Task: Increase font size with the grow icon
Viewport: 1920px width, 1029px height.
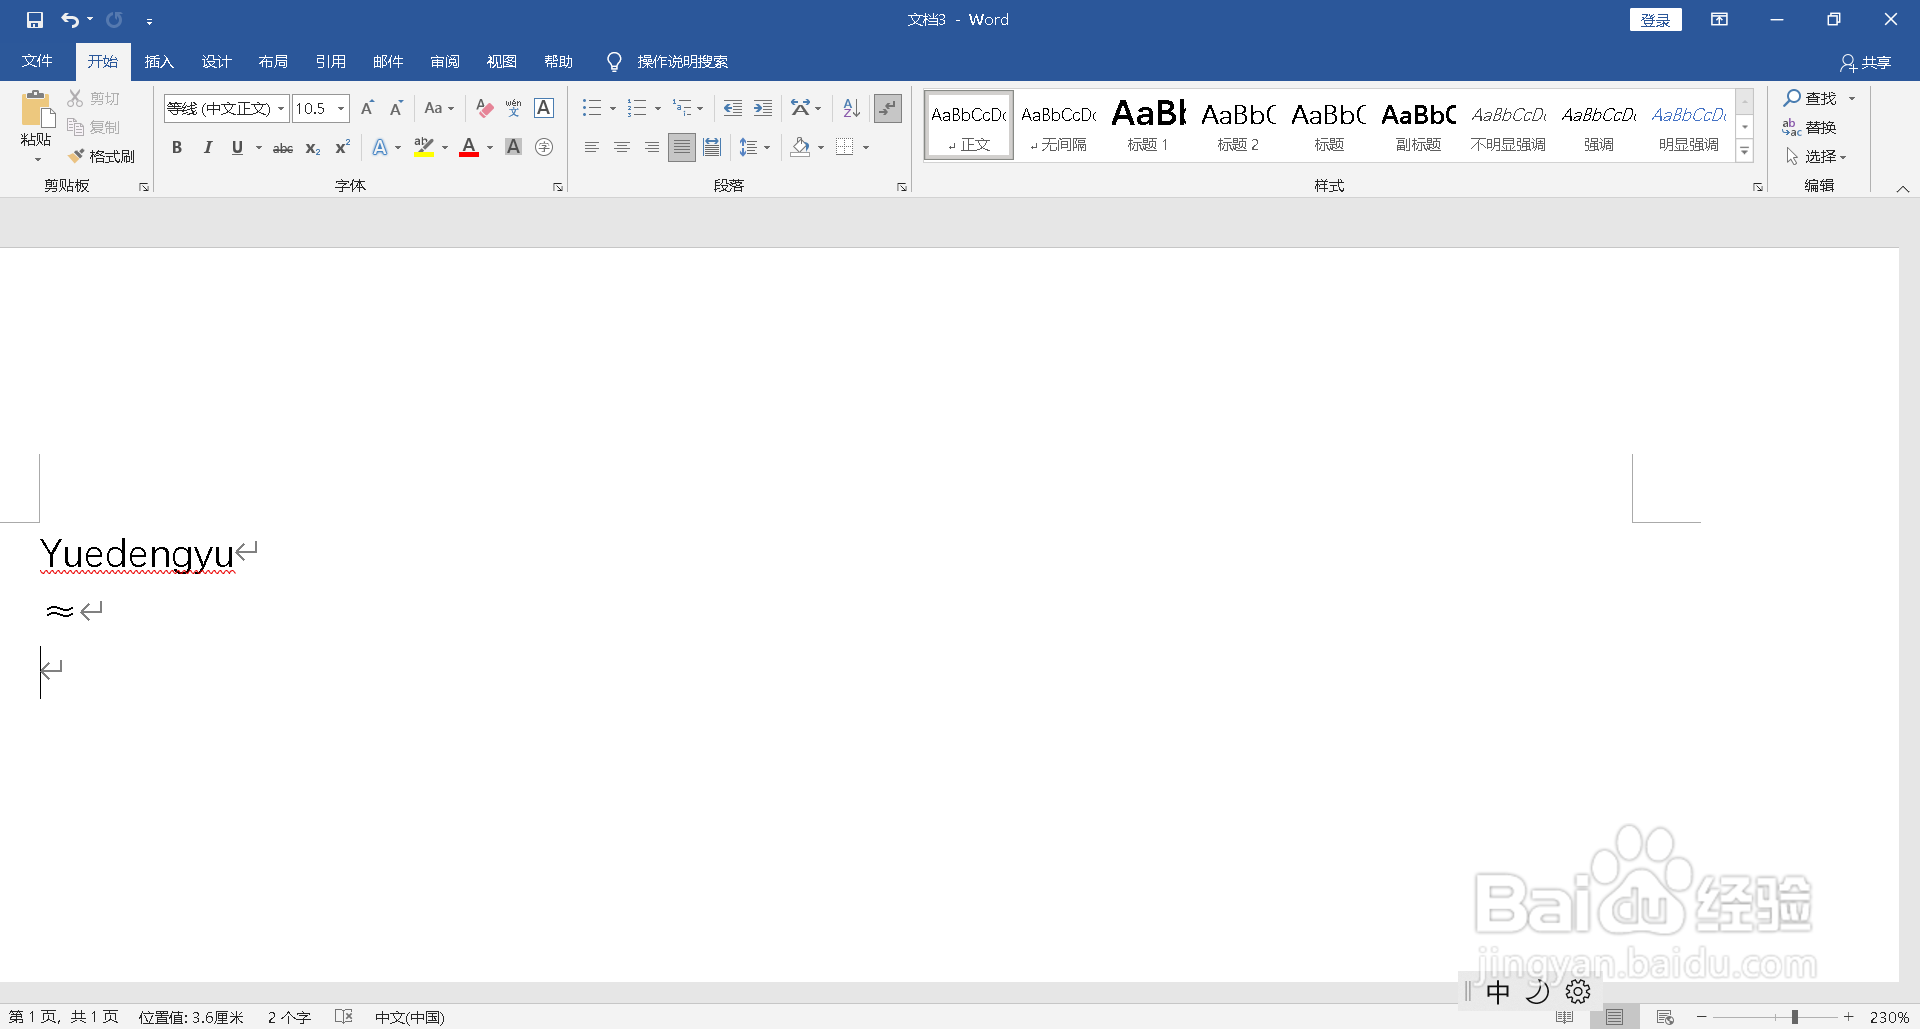Action: (367, 108)
